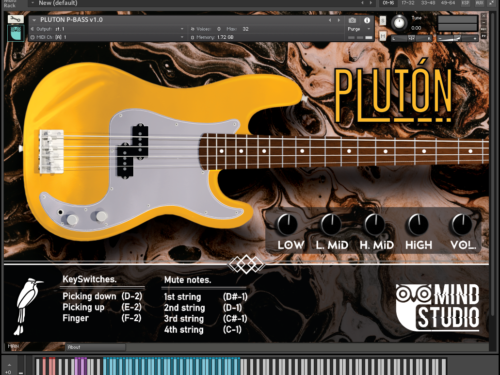Screen dimensions: 500x375
Task: Select next instrument preset with right arrow
Action: [339, 20]
